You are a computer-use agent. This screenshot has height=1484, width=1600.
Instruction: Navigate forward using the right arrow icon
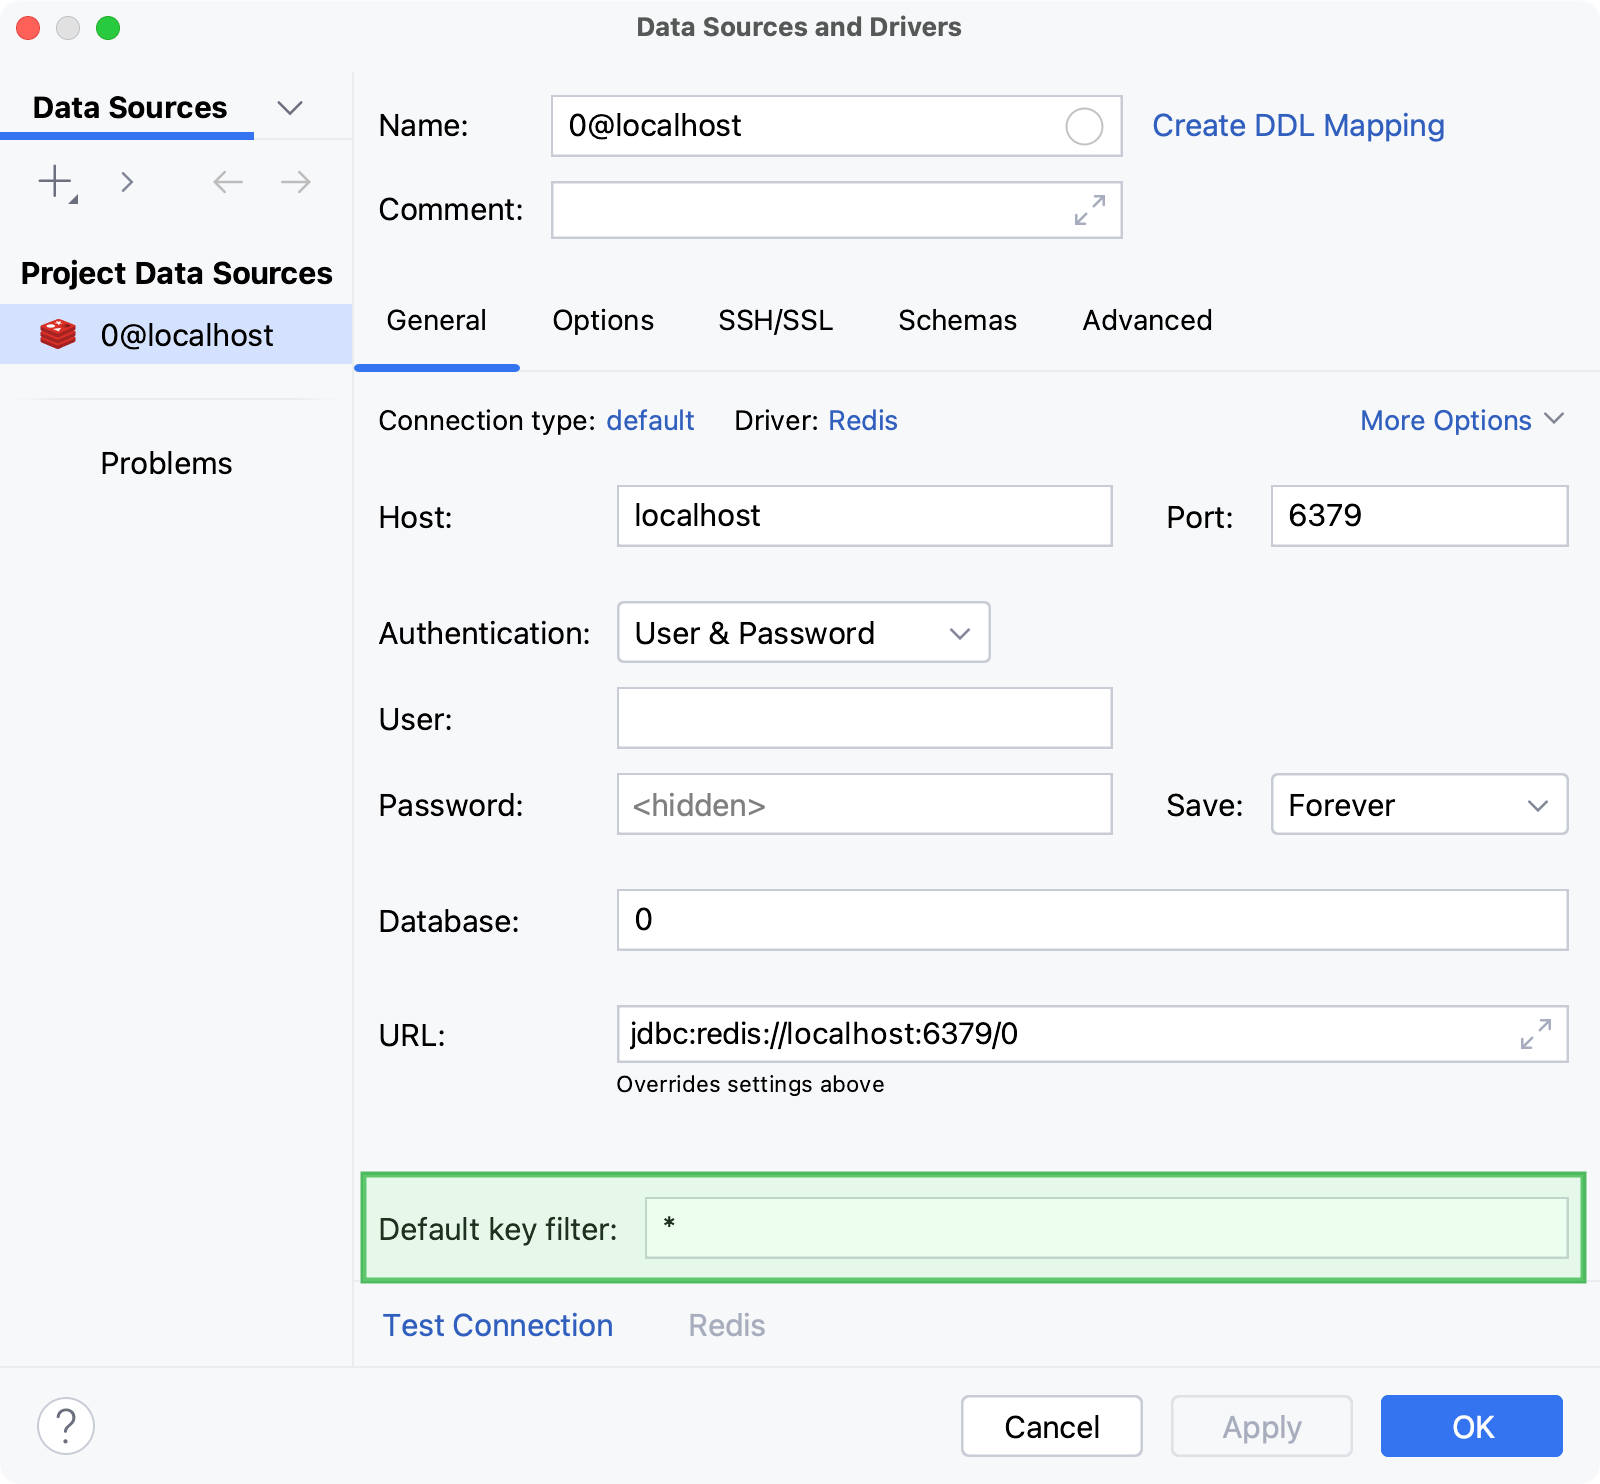coord(293,181)
